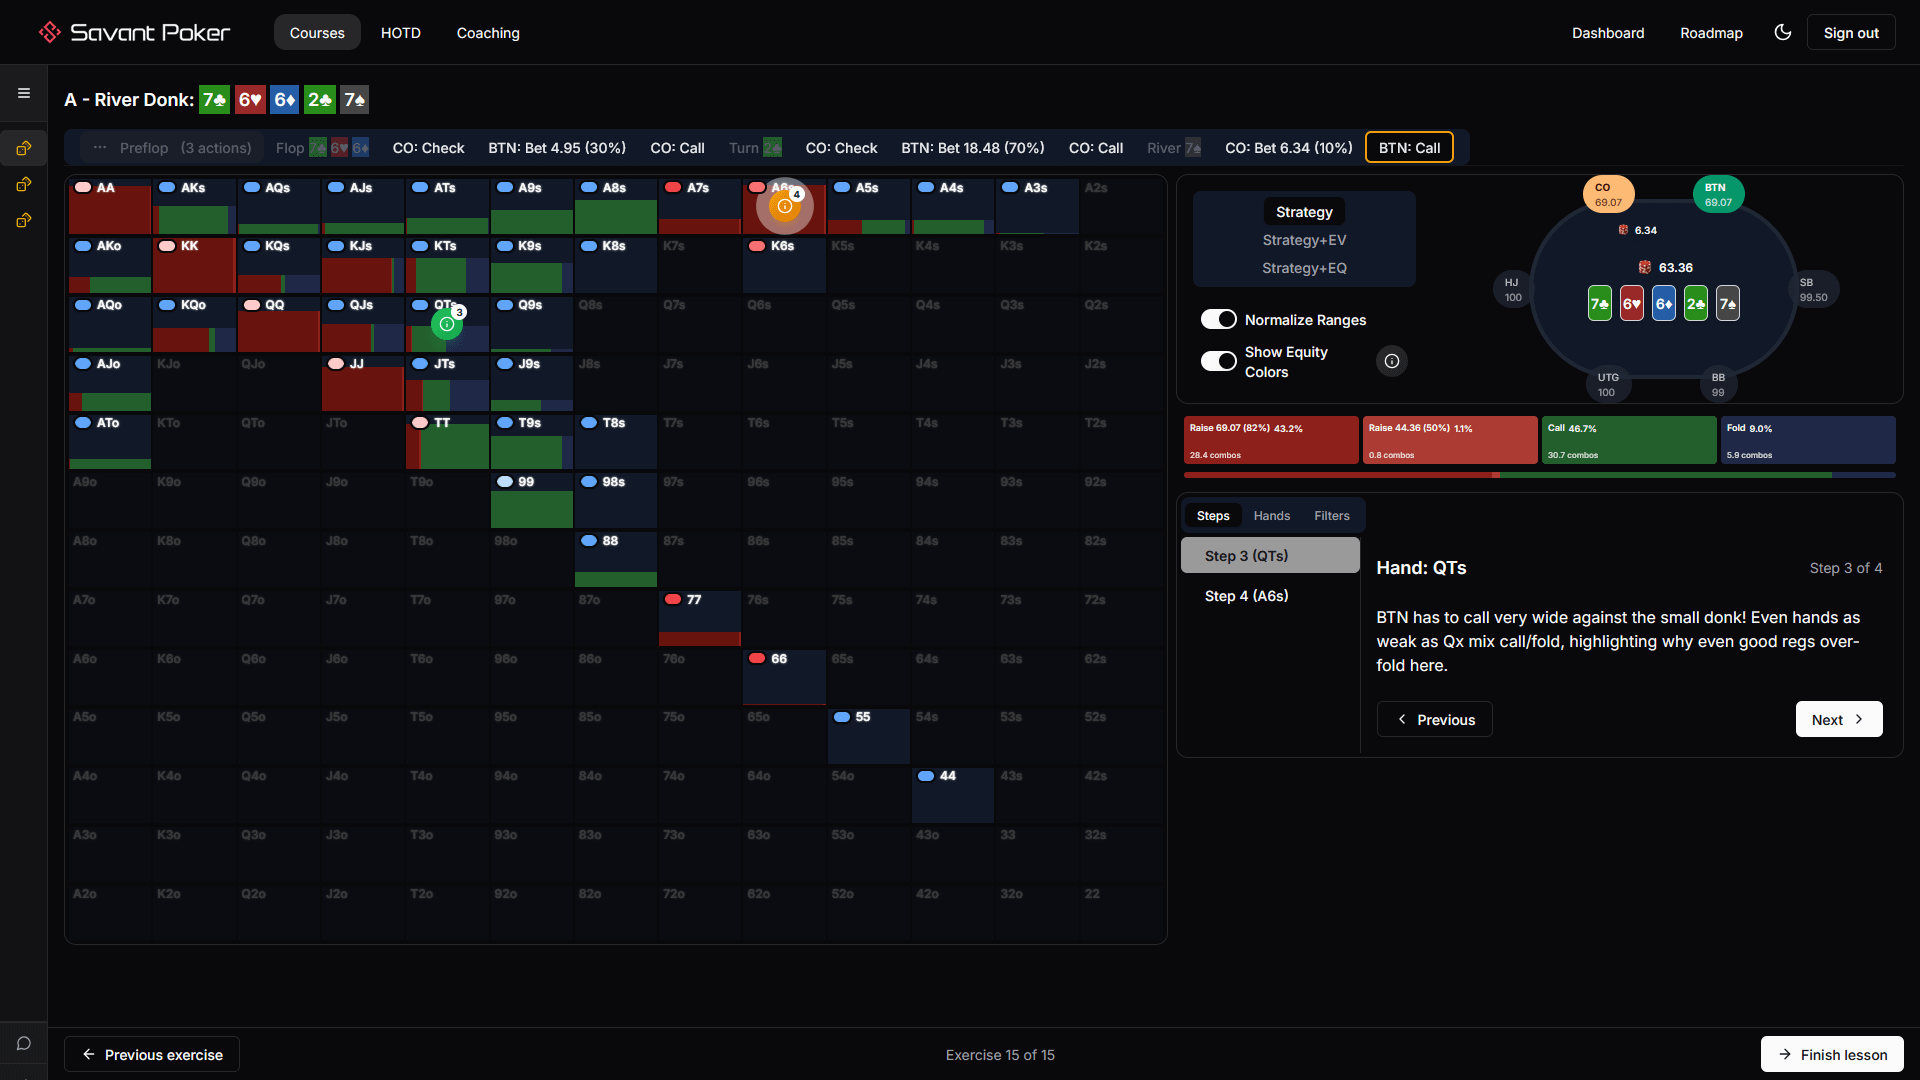This screenshot has height=1080, width=1920.
Task: Click the third dice icon in sidebar
Action: pyautogui.click(x=24, y=220)
